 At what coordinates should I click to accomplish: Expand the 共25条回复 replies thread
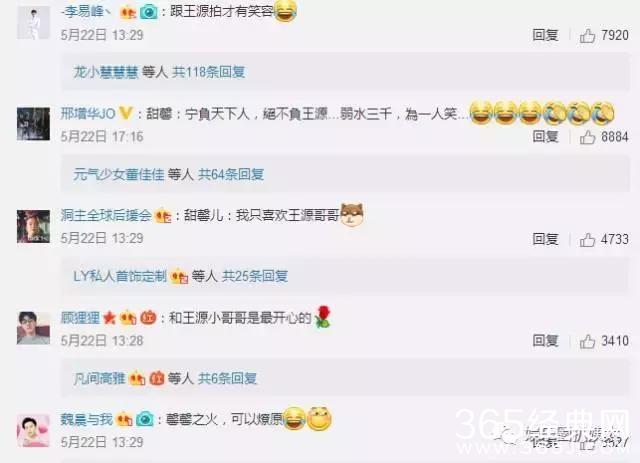pos(255,276)
